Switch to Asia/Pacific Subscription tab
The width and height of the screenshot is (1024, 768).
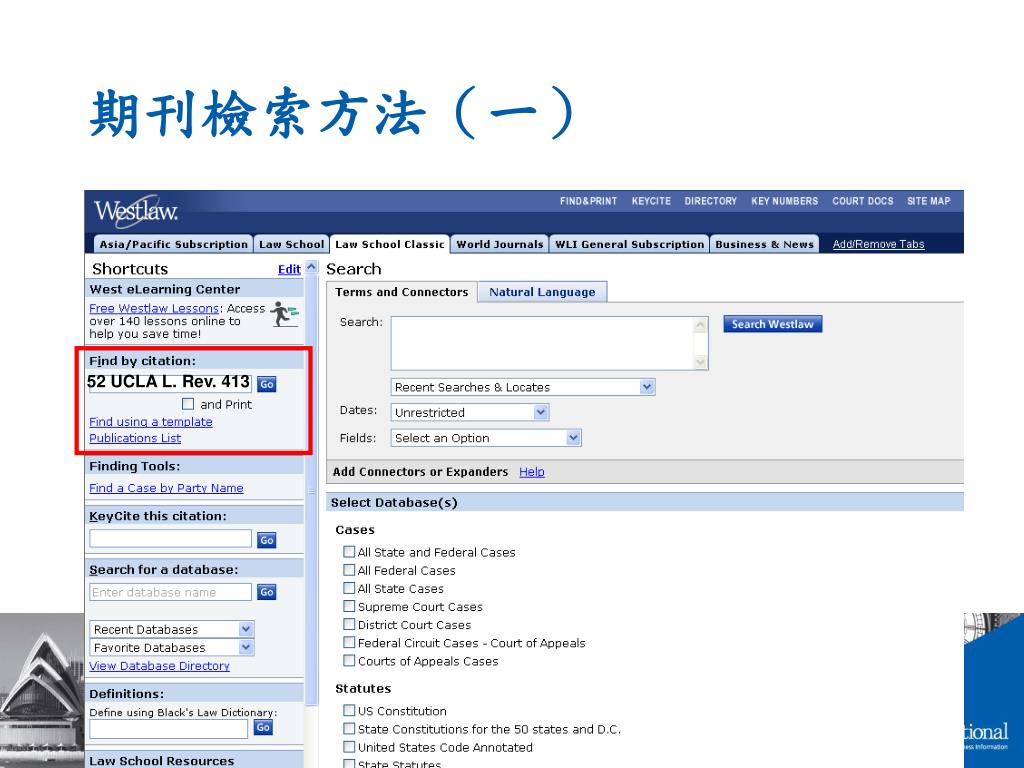tap(174, 244)
